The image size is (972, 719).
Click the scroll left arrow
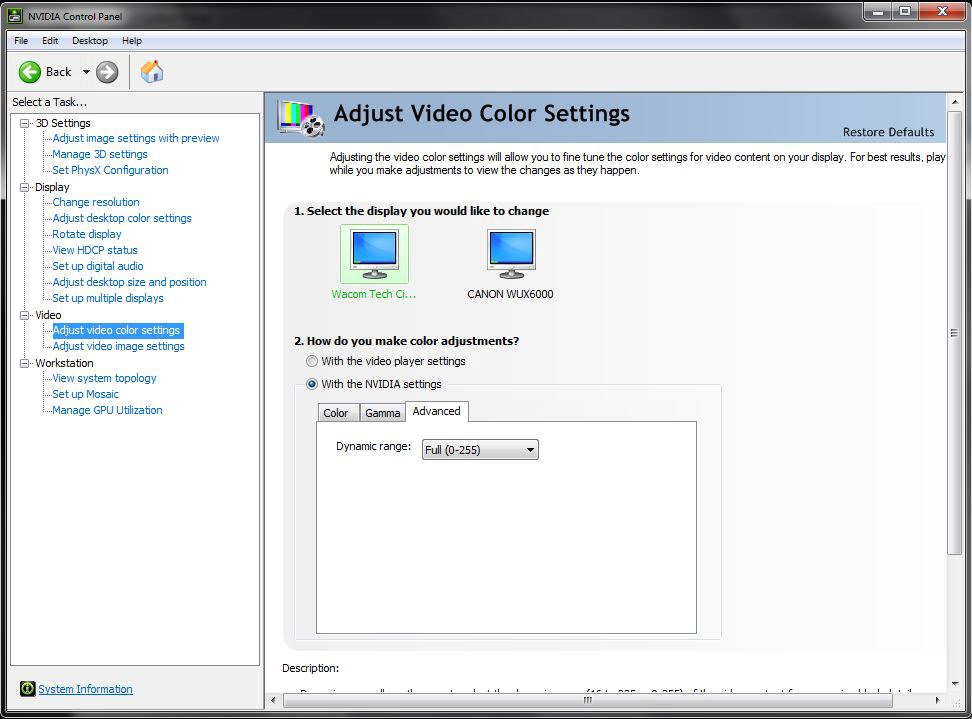coord(273,700)
